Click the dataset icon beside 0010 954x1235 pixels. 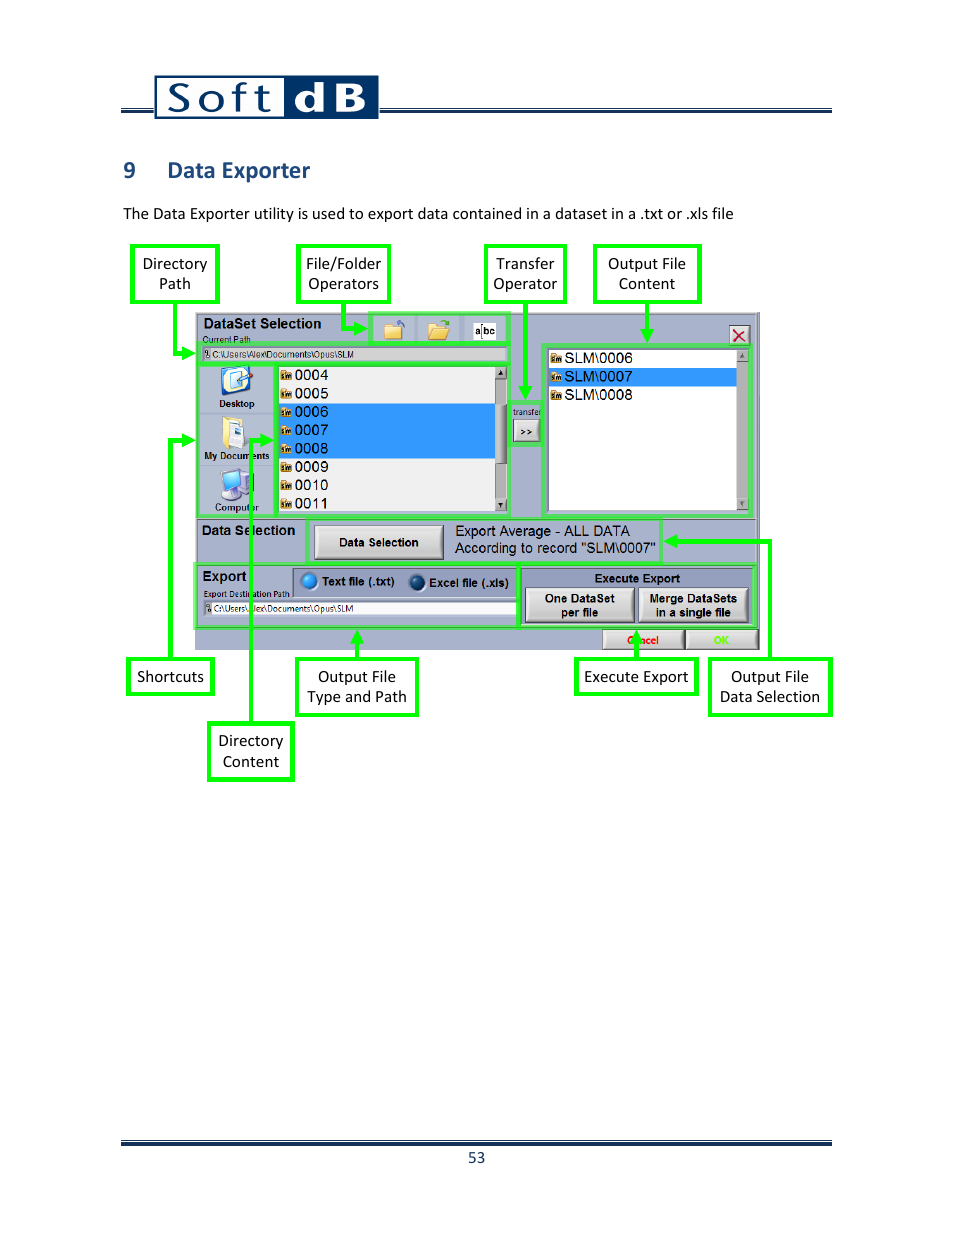286,485
